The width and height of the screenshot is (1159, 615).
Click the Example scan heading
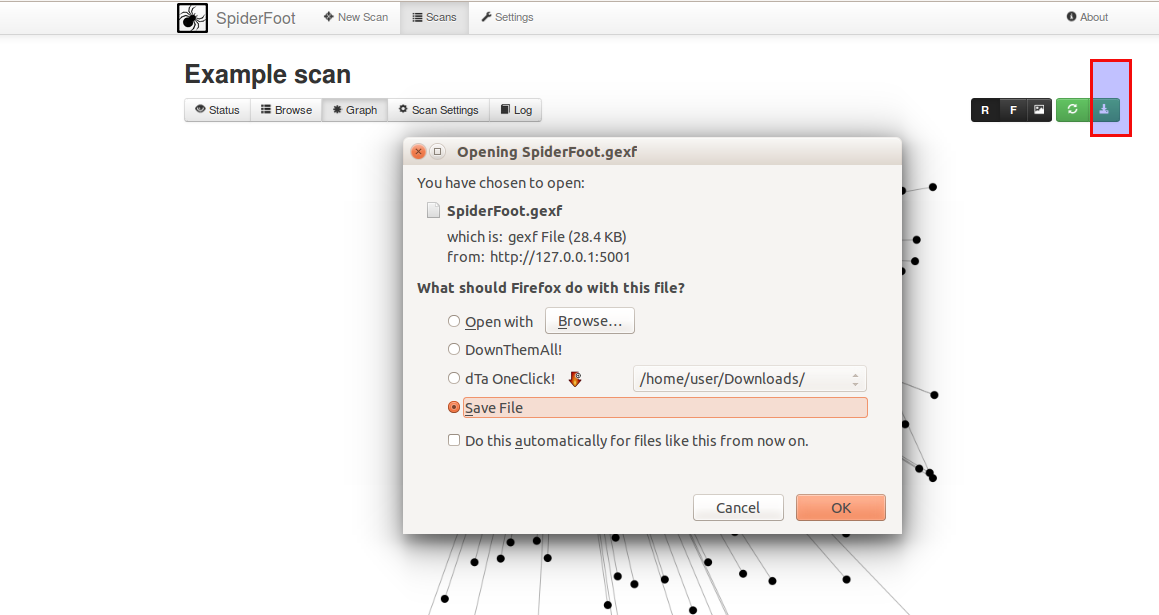click(x=268, y=75)
